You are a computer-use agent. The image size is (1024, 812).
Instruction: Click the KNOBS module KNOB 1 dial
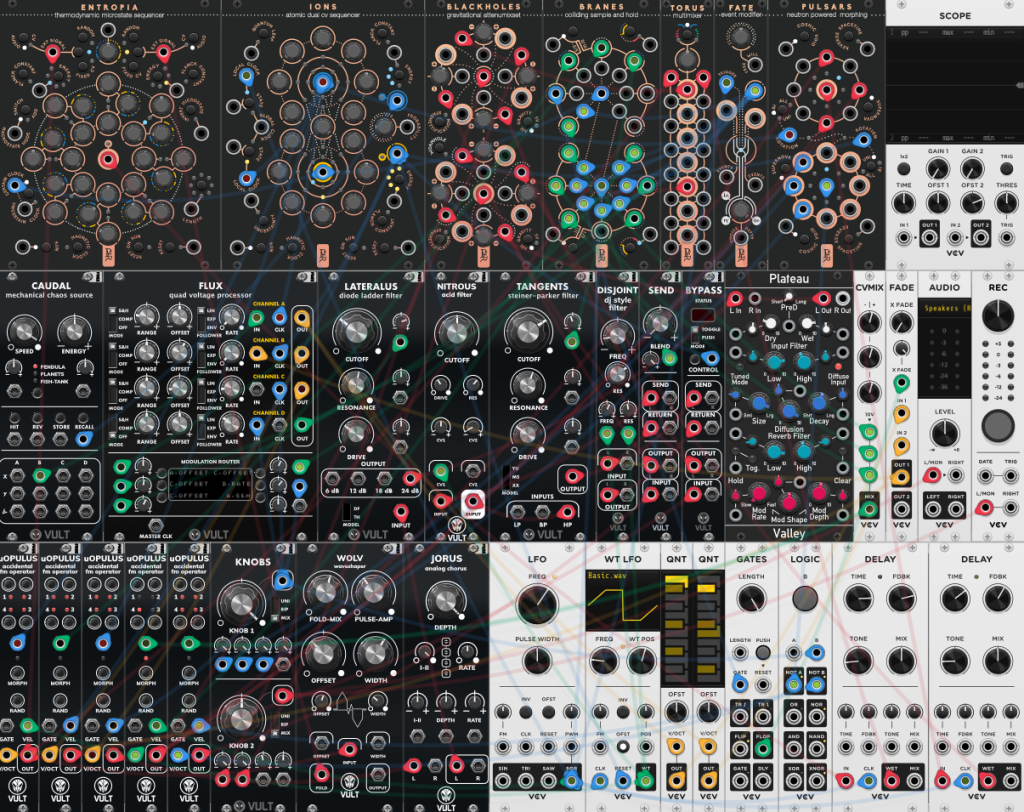241,604
